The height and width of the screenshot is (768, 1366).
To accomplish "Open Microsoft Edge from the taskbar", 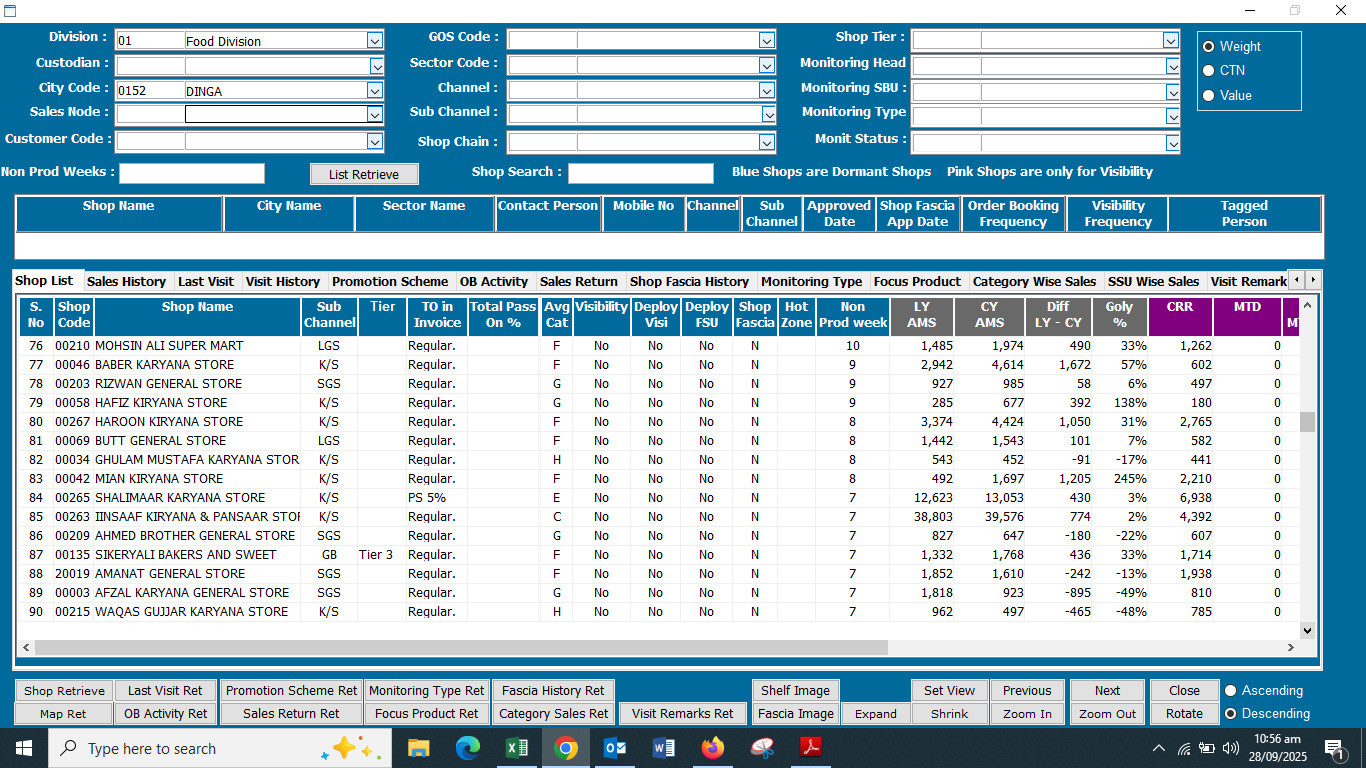I will pos(468,748).
